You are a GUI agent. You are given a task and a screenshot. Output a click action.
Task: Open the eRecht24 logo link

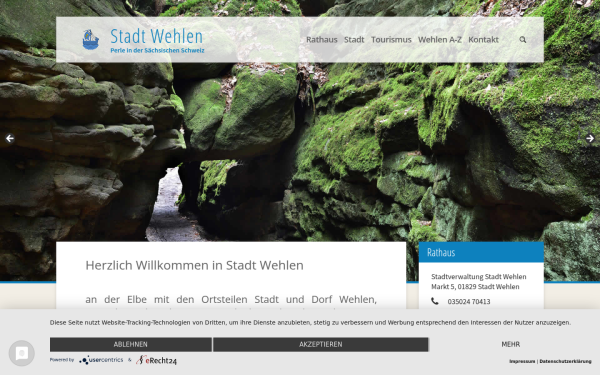[156, 360]
